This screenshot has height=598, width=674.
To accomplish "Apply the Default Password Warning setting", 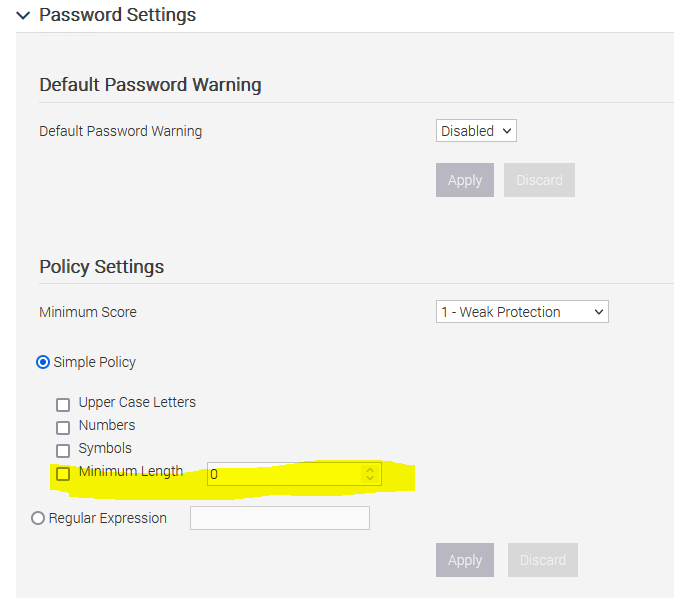I will click(465, 180).
